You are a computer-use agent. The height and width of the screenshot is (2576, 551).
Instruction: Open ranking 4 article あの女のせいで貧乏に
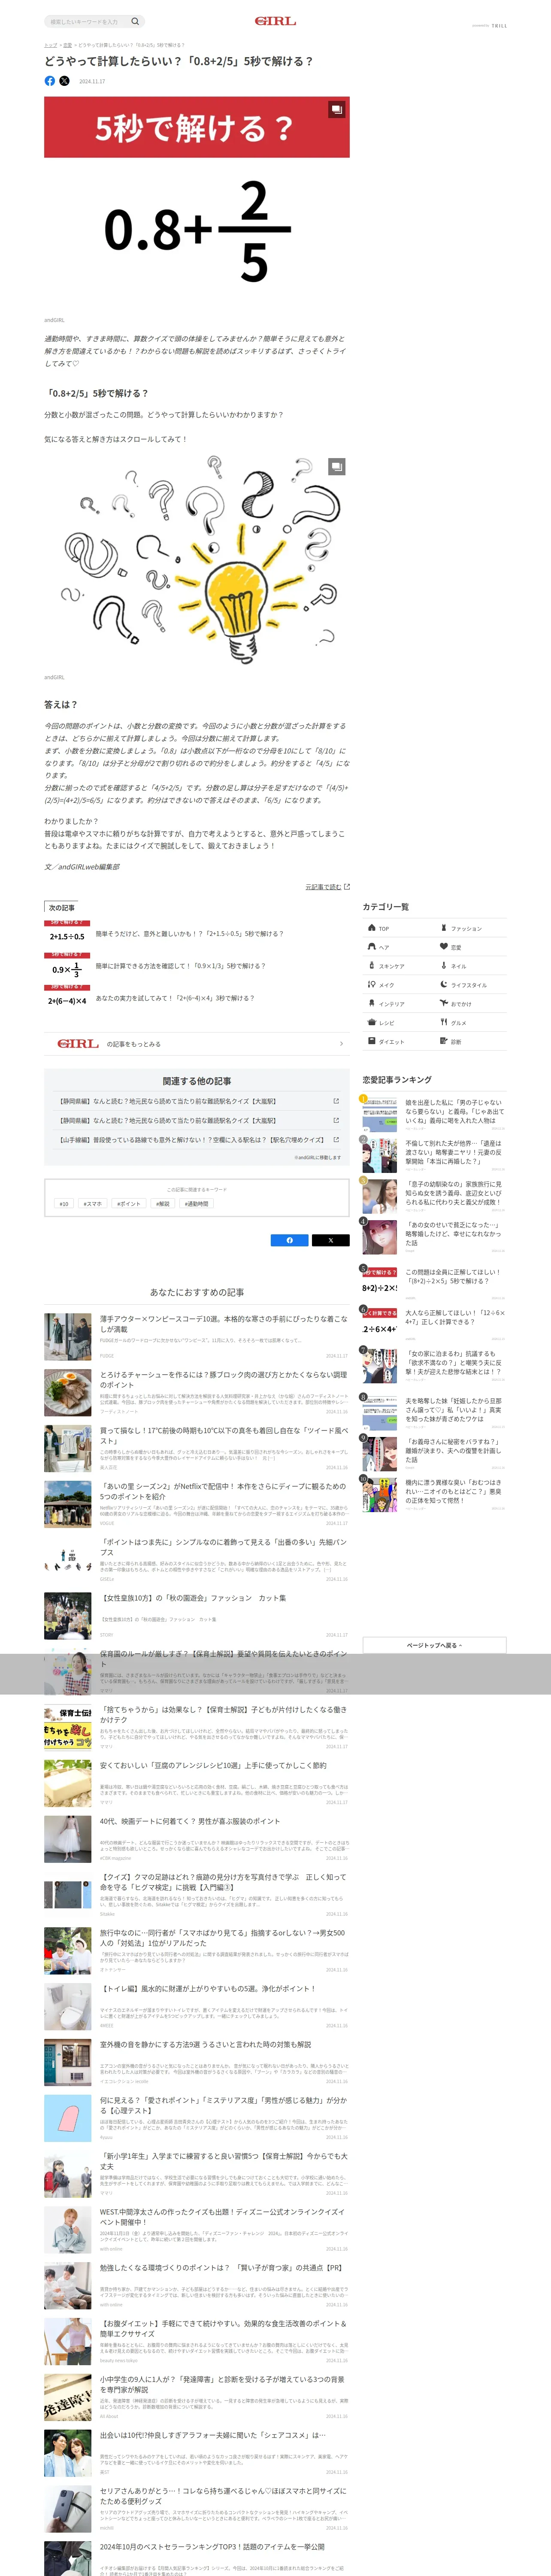(433, 1236)
